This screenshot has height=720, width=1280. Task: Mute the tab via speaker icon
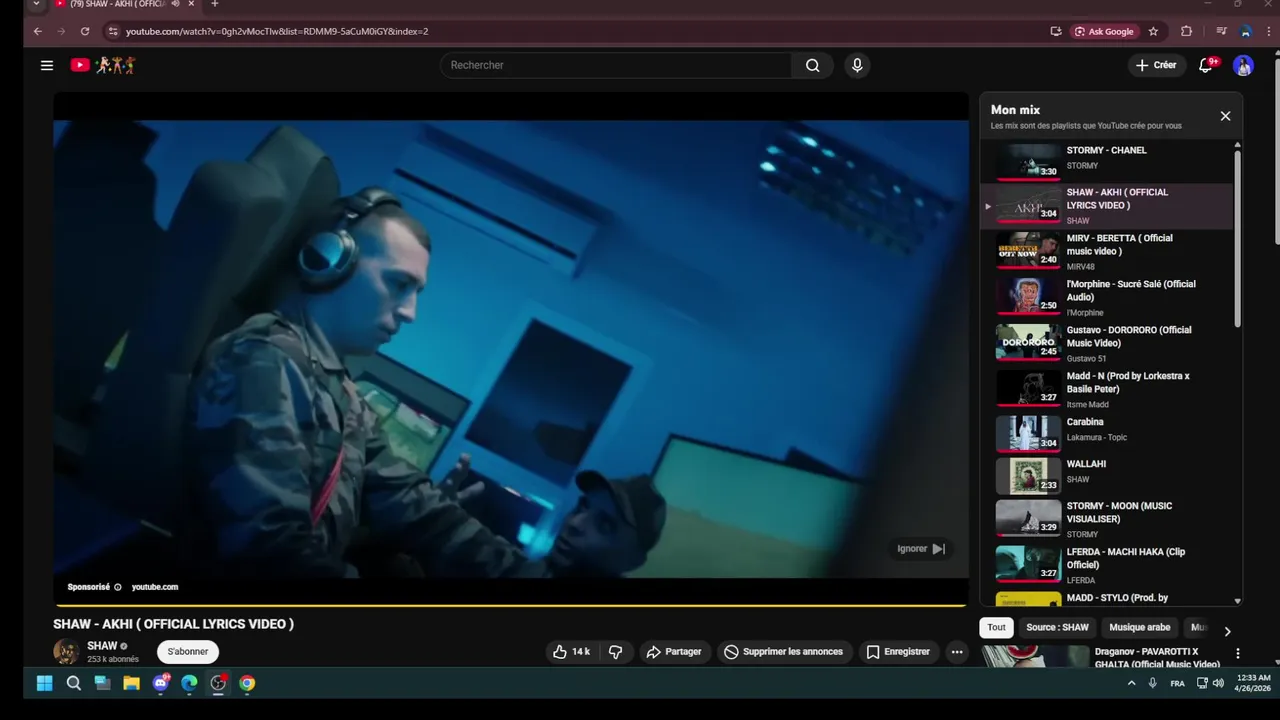[x=176, y=4]
